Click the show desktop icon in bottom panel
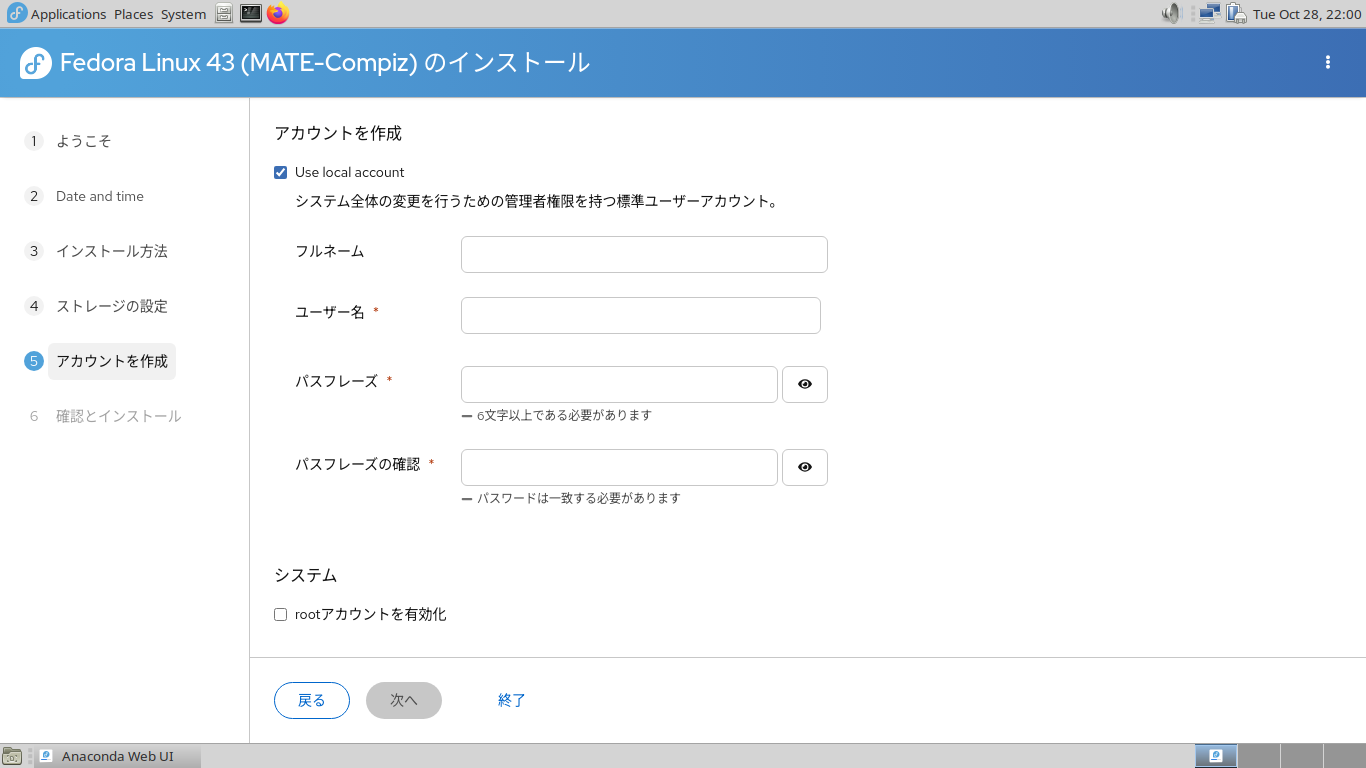The height and width of the screenshot is (768, 1366). 13,757
